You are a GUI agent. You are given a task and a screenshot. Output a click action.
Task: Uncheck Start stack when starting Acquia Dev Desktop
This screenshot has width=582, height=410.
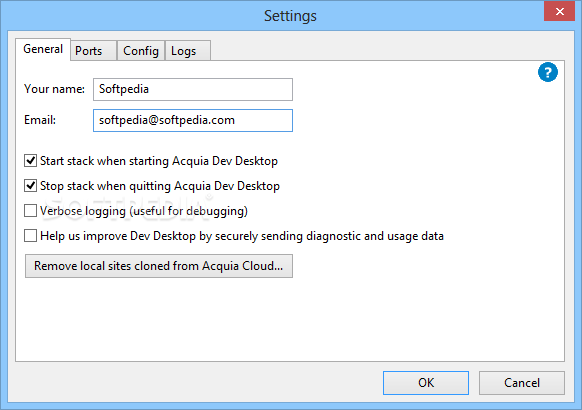(x=30, y=161)
